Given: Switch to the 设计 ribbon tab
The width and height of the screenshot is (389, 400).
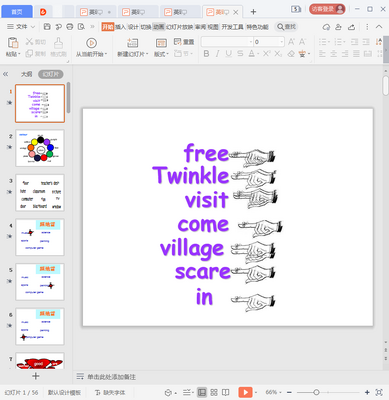Looking at the screenshot, I should [x=133, y=27].
